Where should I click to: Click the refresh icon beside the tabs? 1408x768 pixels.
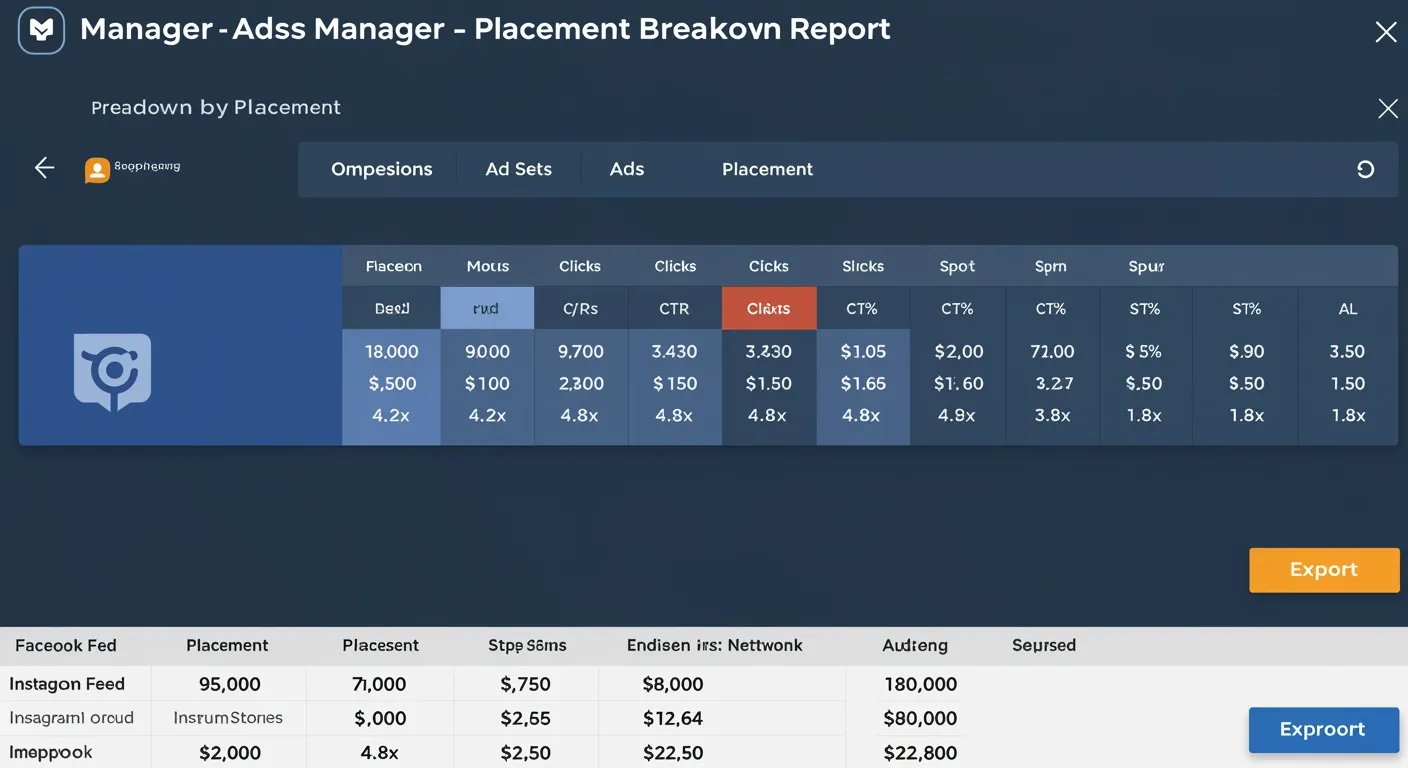click(x=1366, y=169)
